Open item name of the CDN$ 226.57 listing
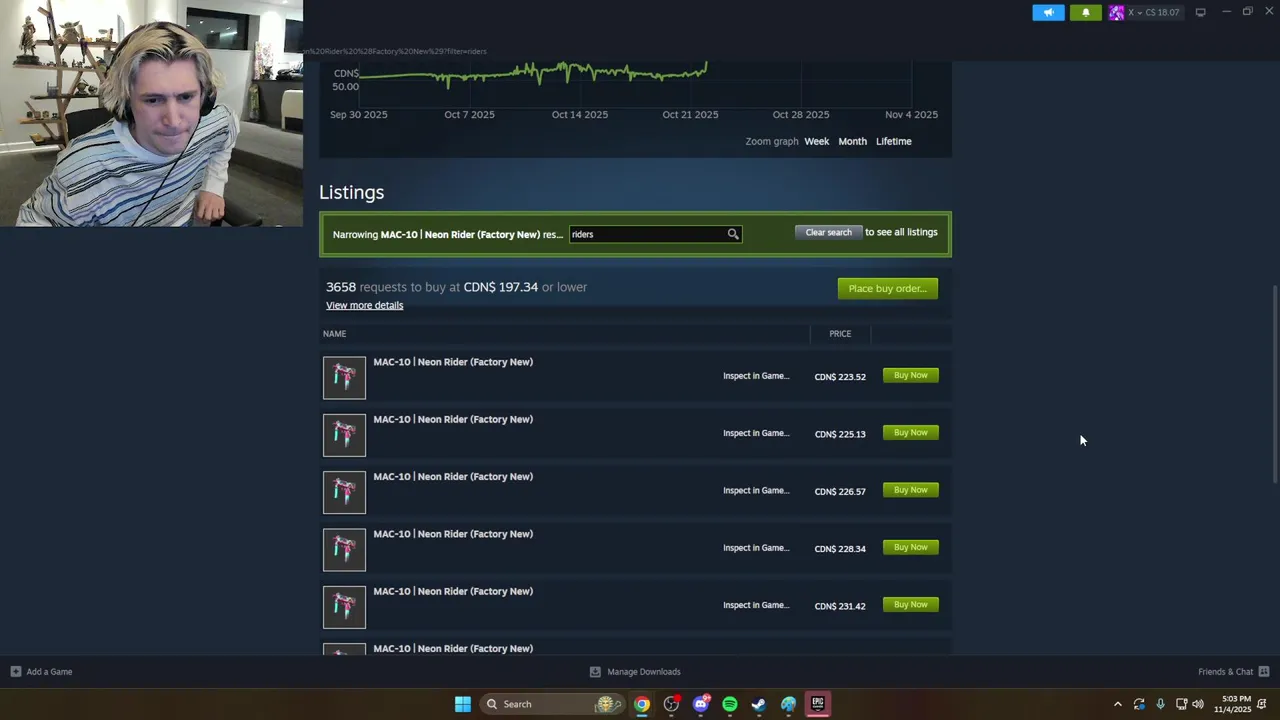The image size is (1280, 720). tap(453, 477)
